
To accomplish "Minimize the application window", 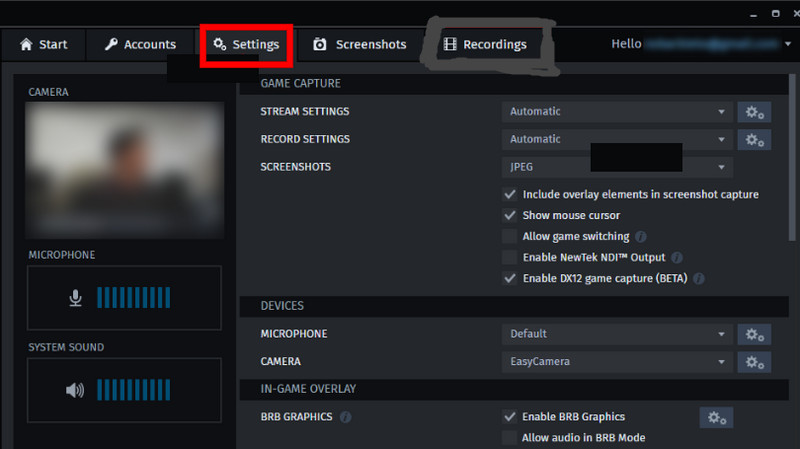I will click(754, 14).
